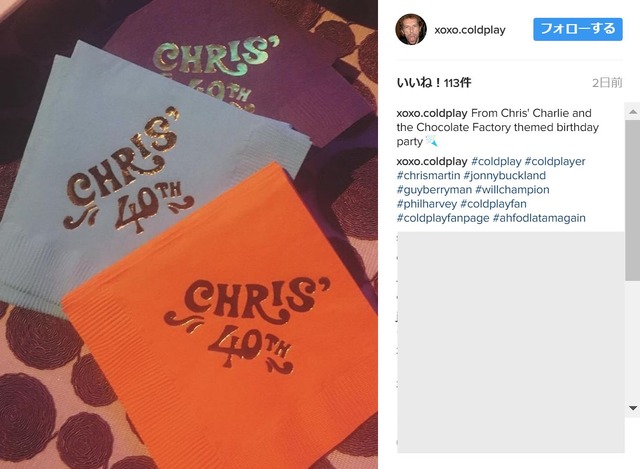Click the comments scrollbar down arrow
The image size is (640, 469).
pos(633,408)
